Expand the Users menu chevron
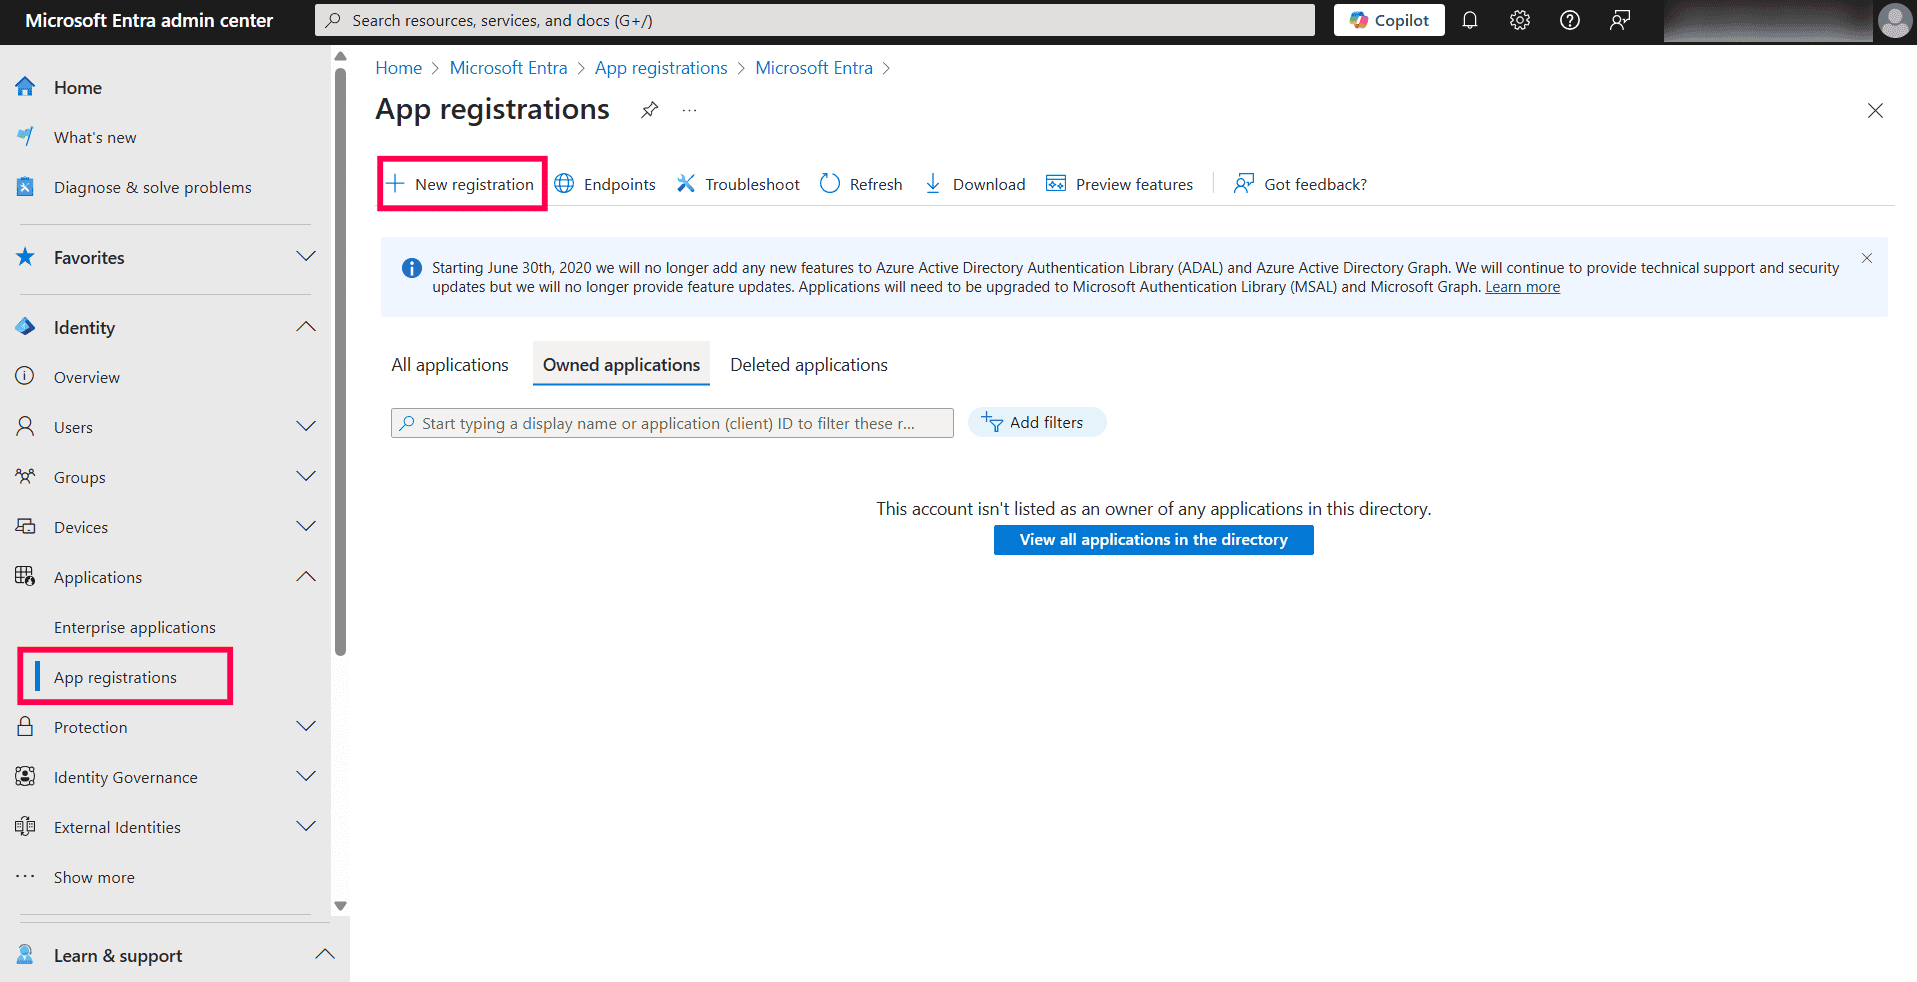Image resolution: width=1917 pixels, height=982 pixels. pos(306,427)
